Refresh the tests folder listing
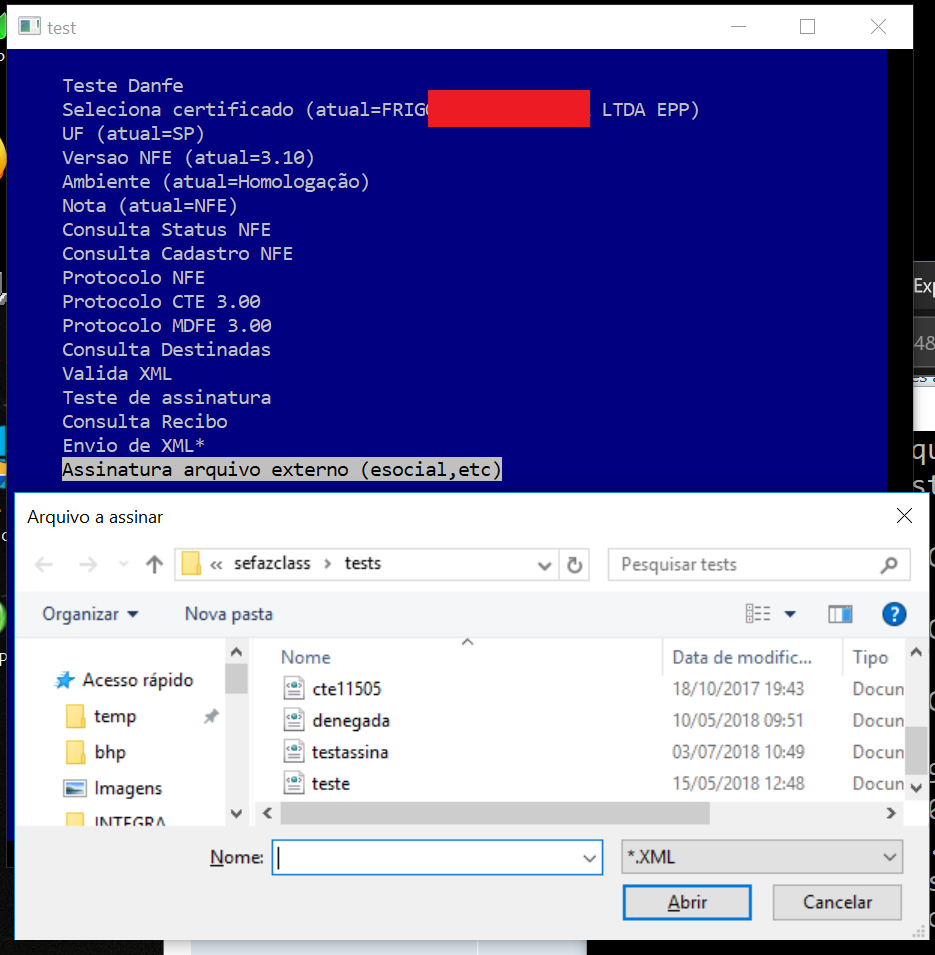 coord(574,565)
